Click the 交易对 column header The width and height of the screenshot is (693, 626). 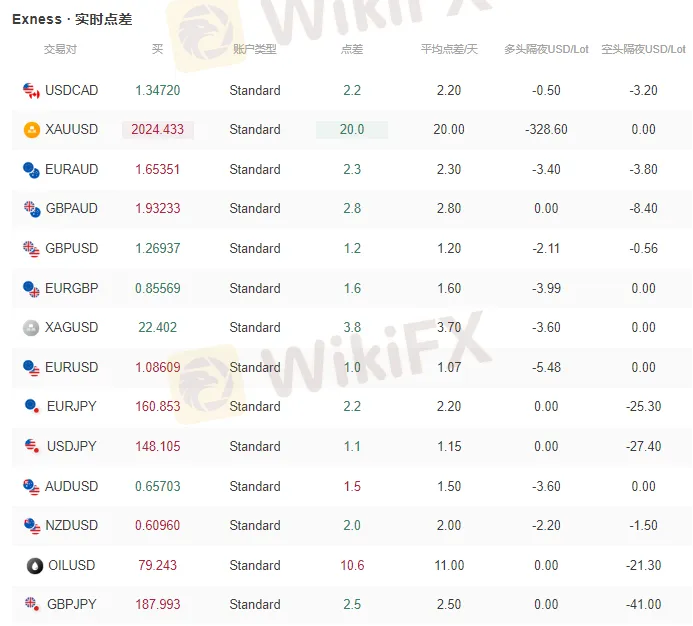[x=60, y=49]
